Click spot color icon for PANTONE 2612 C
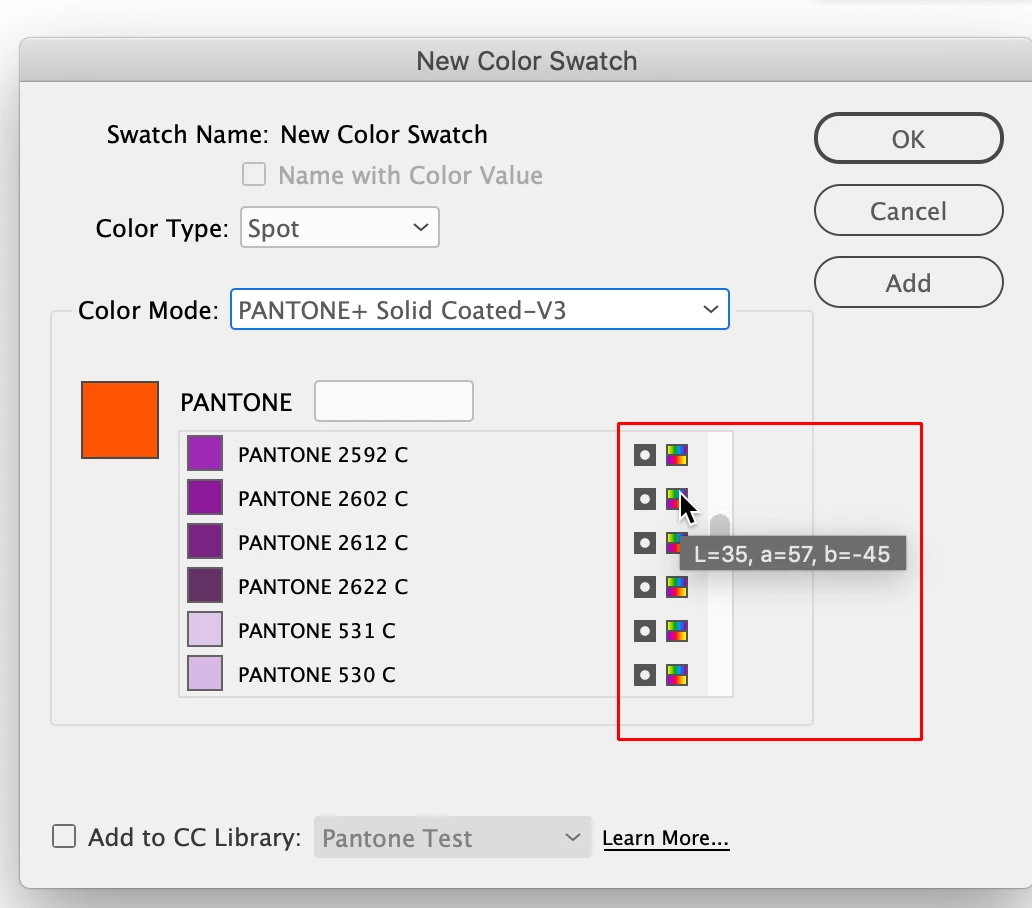Image resolution: width=1032 pixels, height=908 pixels. click(x=644, y=543)
